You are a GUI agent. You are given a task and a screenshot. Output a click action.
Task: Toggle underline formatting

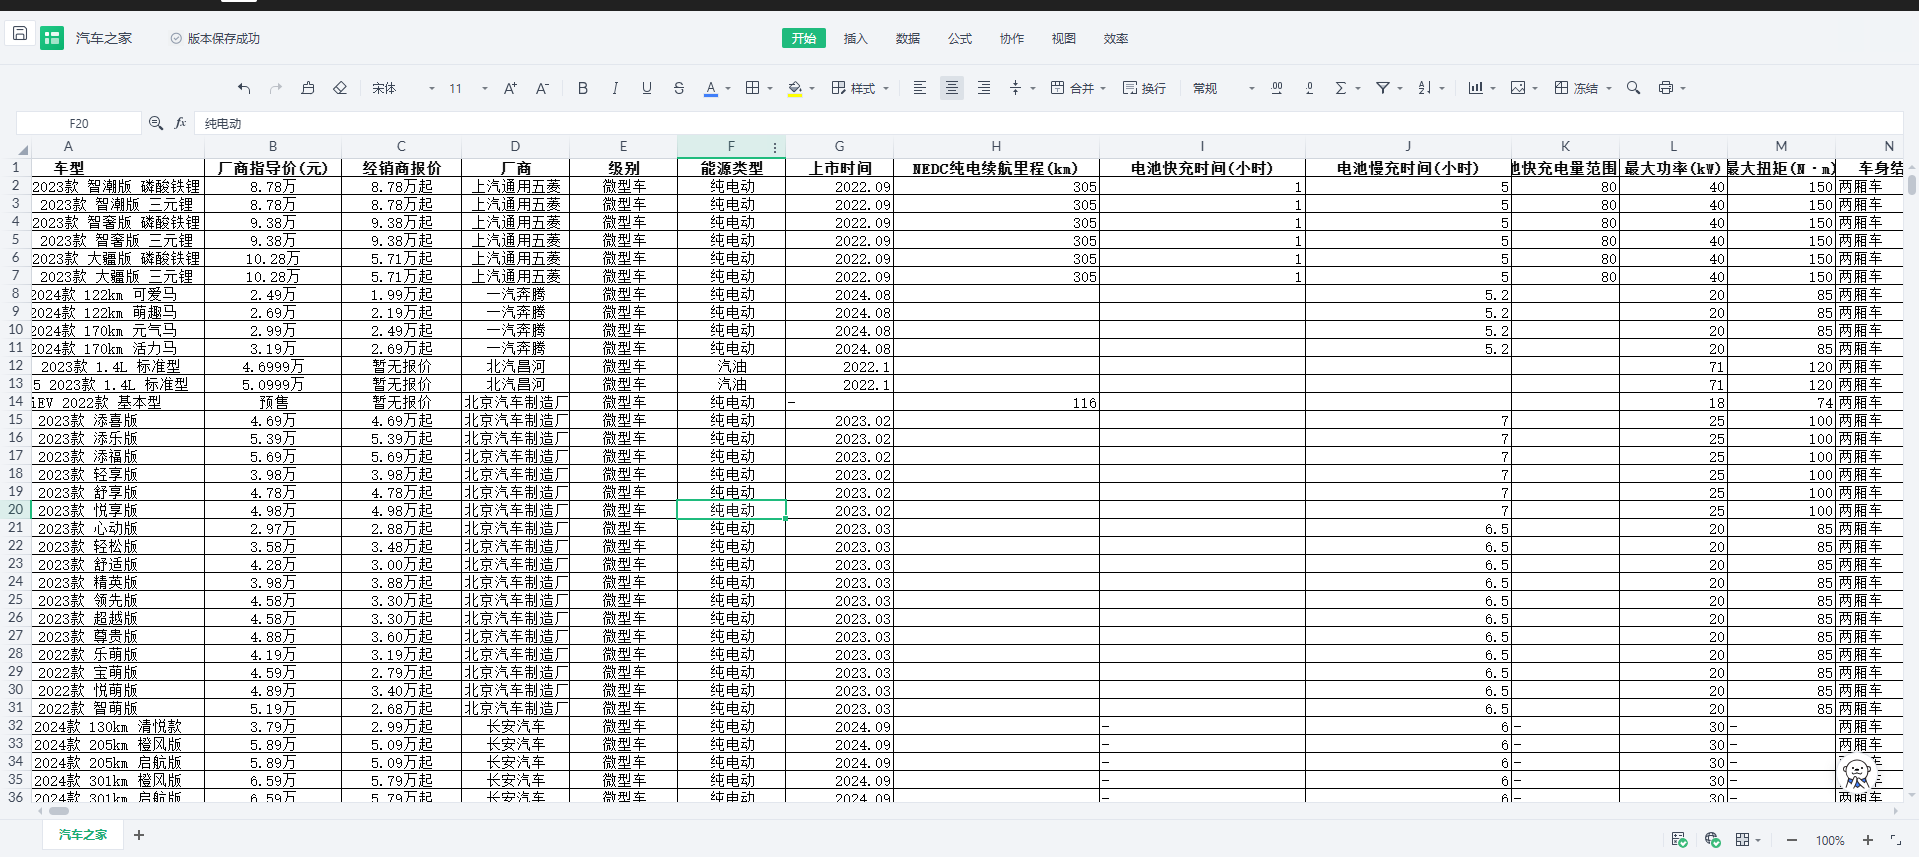[647, 88]
